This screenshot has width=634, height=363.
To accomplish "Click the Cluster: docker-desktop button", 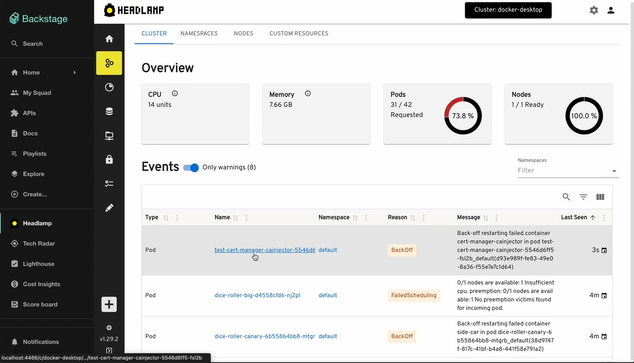I will click(x=508, y=10).
